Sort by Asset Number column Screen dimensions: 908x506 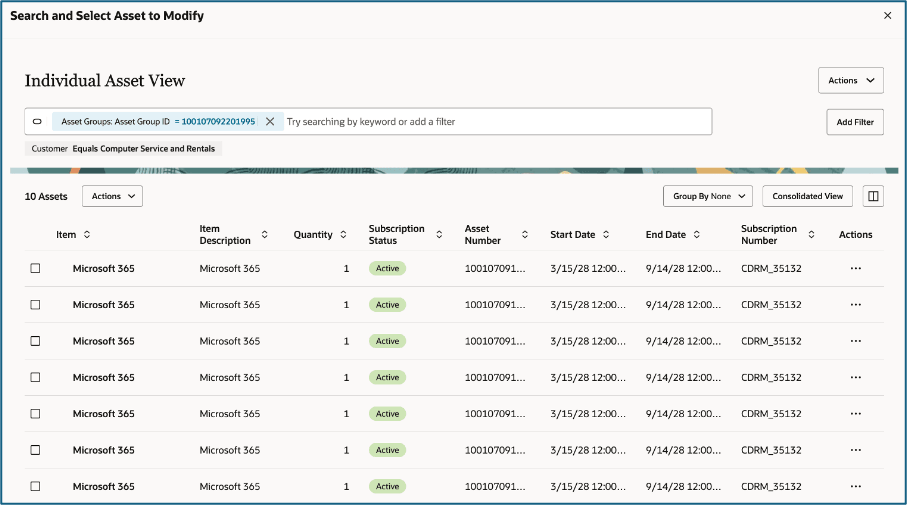coord(525,234)
